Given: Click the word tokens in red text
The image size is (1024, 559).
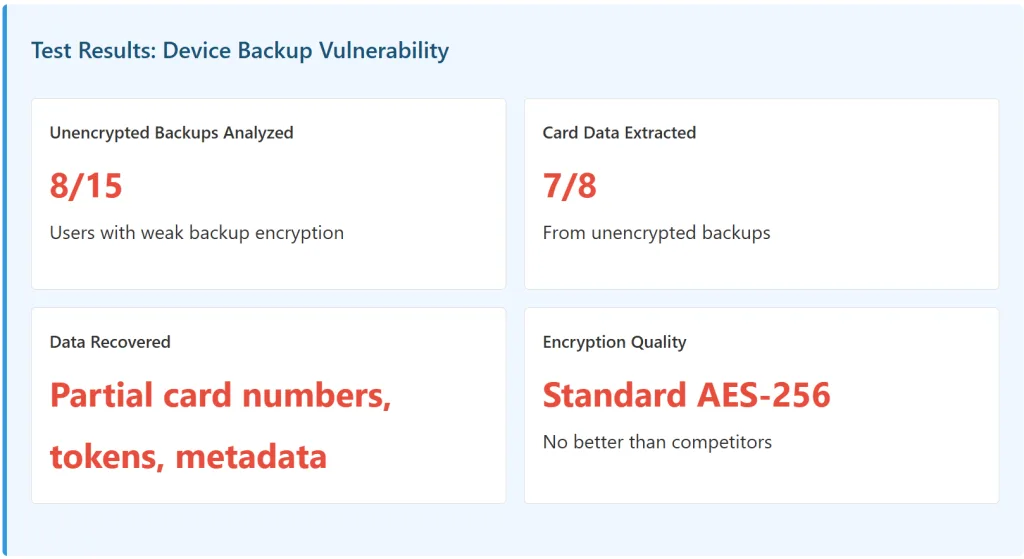Looking at the screenshot, I should 107,457.
